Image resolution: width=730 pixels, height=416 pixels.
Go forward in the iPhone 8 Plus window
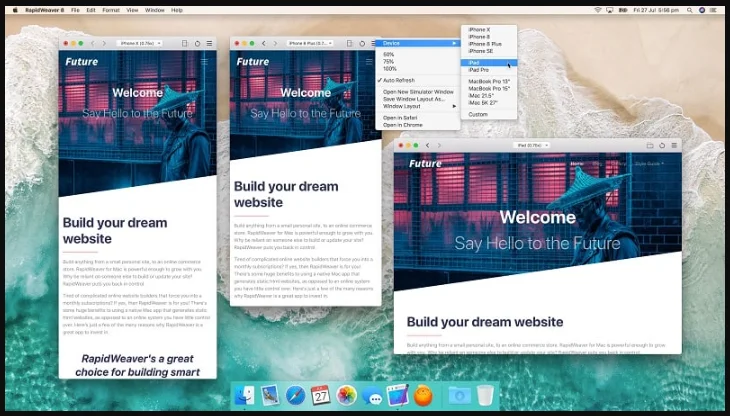[x=275, y=43]
